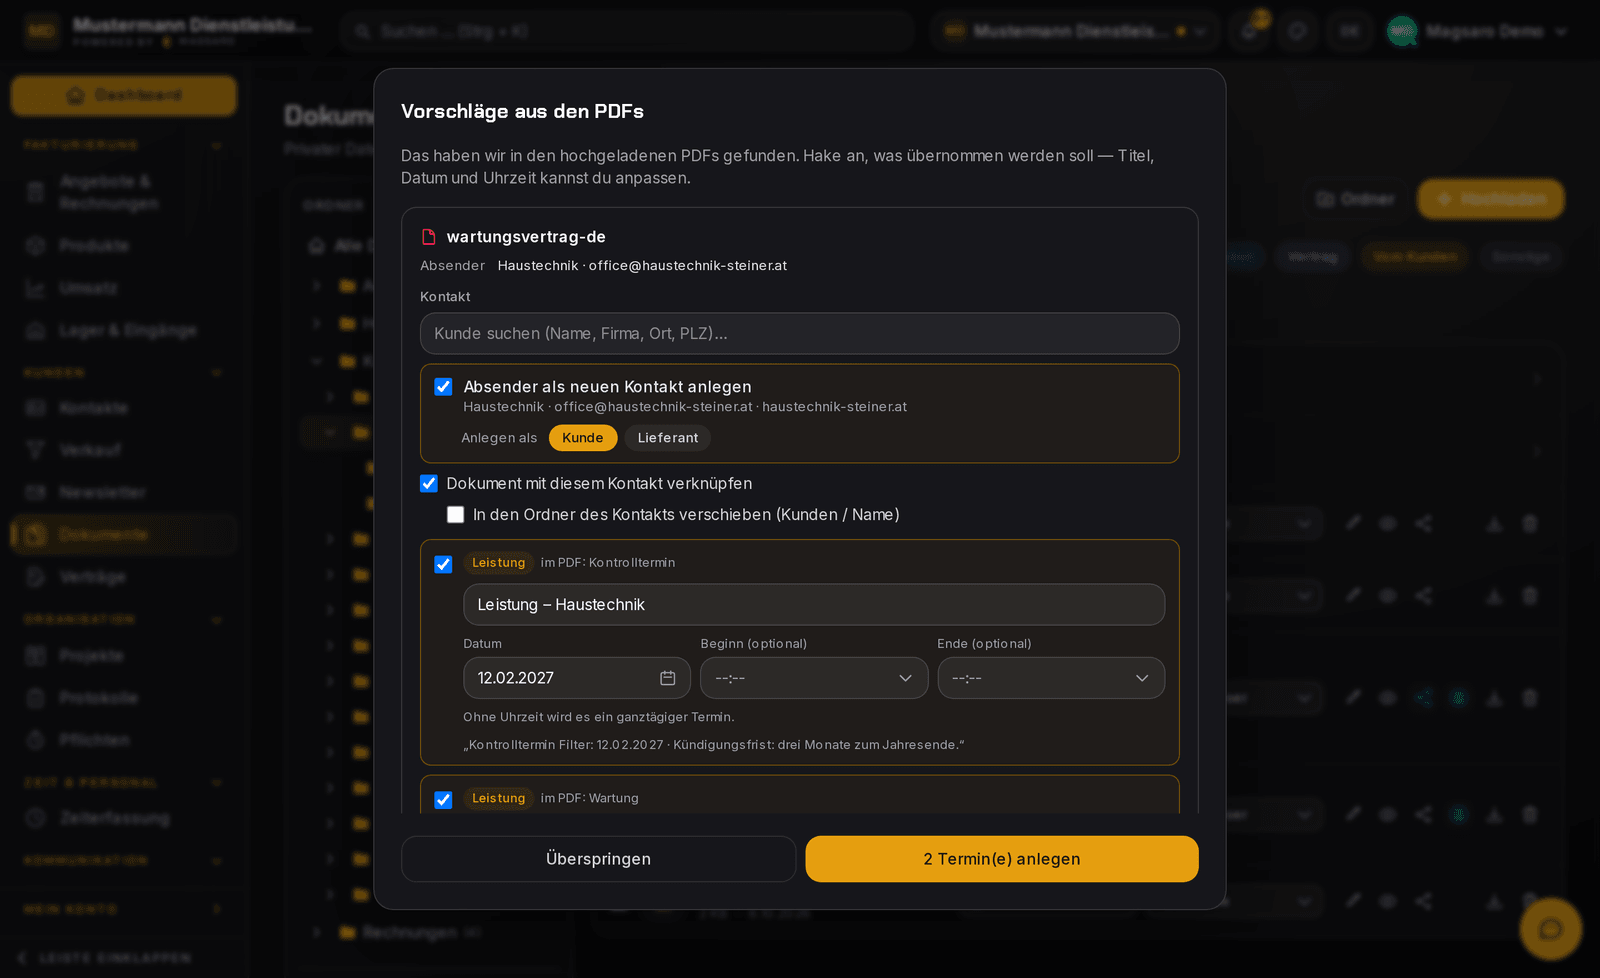Select 'Lieferant' as contact type

point(668,438)
